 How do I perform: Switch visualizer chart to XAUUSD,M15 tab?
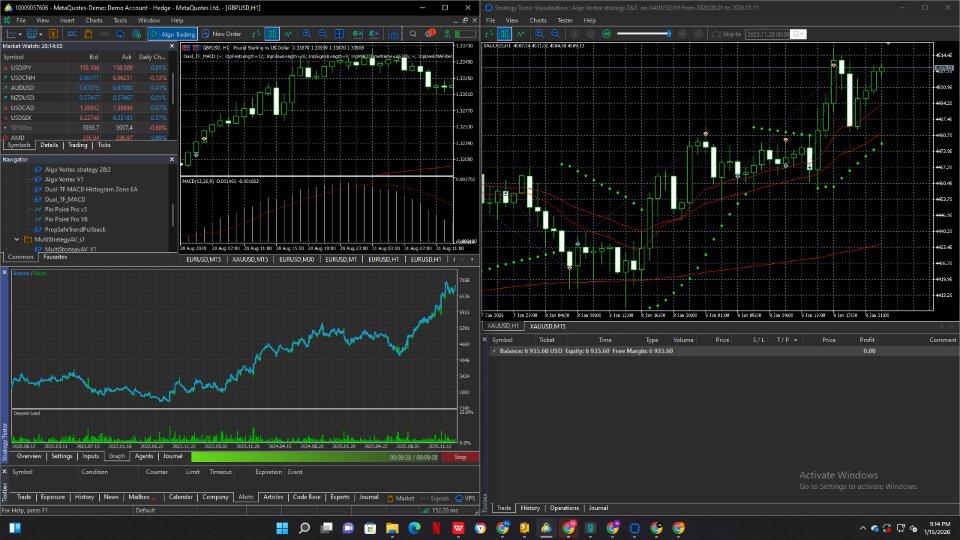[547, 326]
